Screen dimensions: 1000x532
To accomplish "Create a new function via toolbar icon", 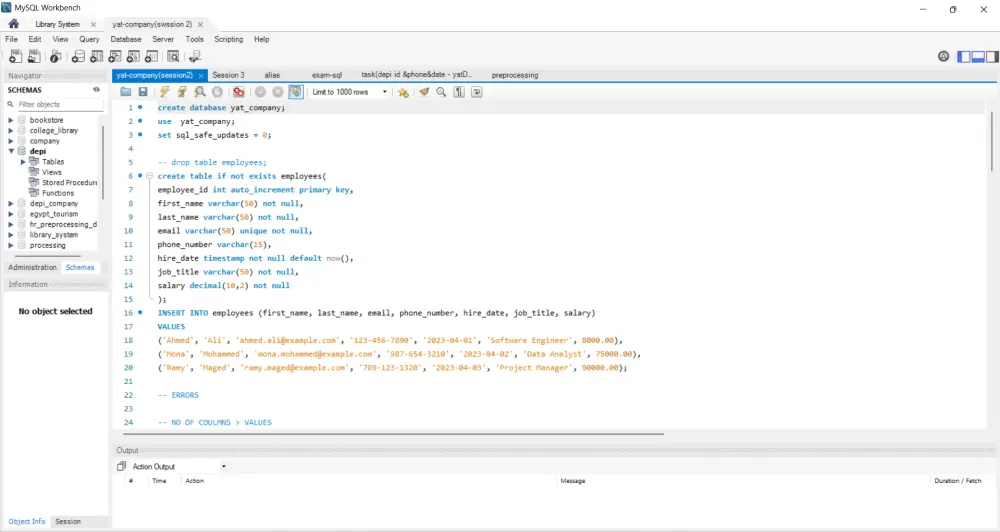I will click(x=152, y=57).
